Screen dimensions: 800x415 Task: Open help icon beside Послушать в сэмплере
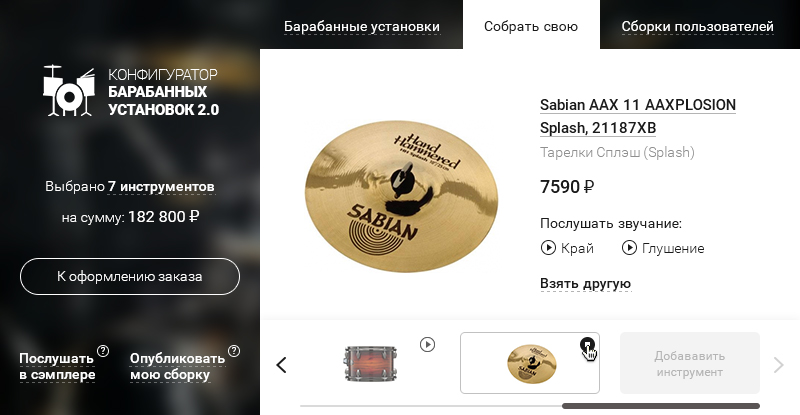click(103, 351)
